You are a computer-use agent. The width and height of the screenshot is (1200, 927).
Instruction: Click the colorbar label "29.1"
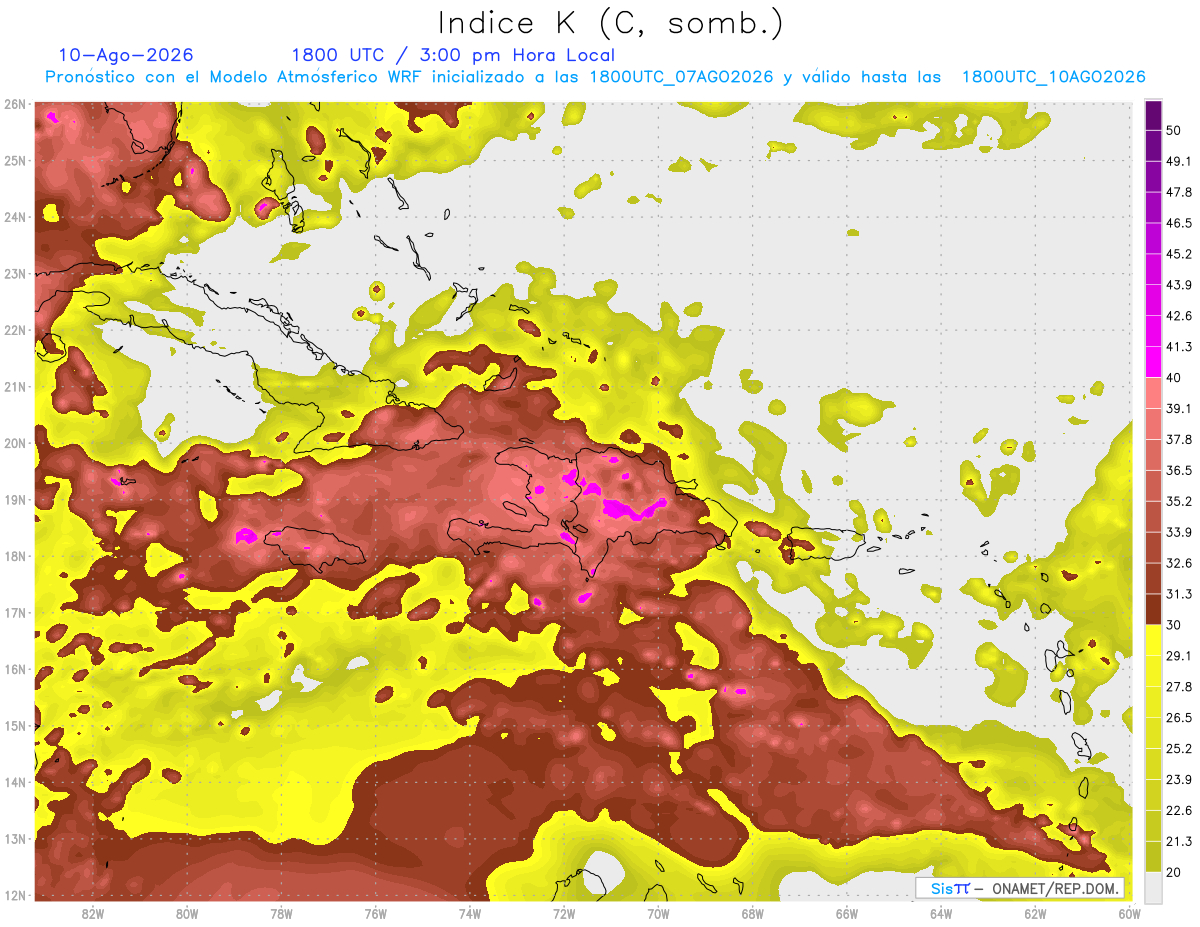(1179, 655)
